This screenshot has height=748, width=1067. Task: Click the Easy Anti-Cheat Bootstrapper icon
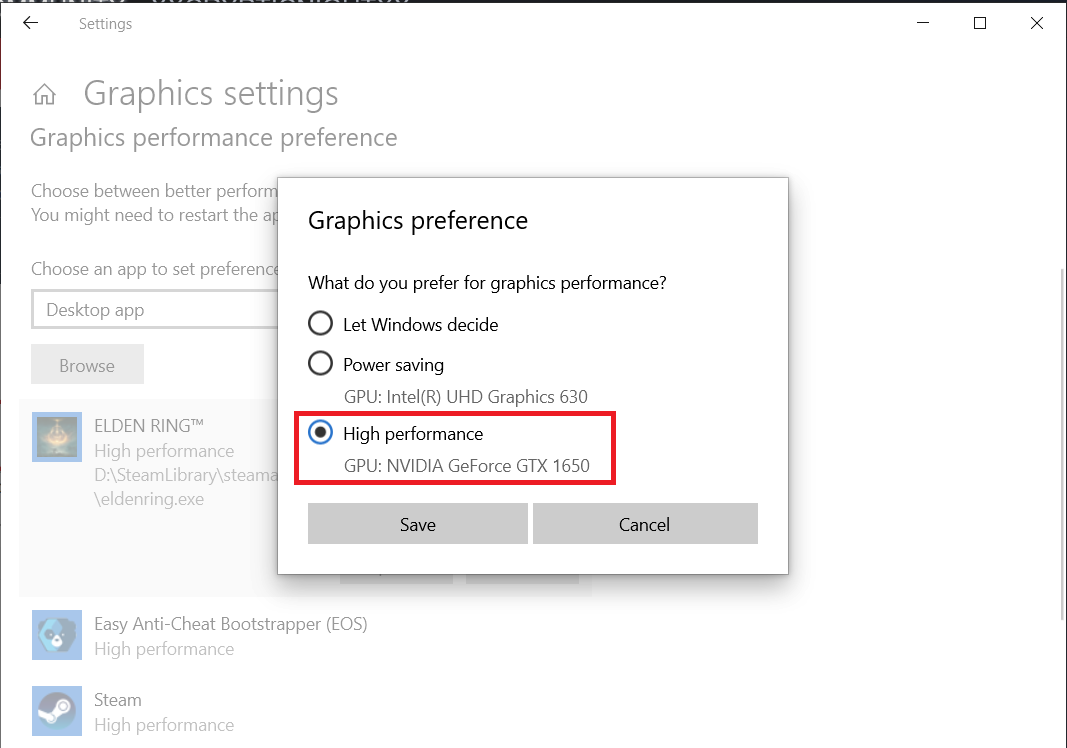pos(56,636)
